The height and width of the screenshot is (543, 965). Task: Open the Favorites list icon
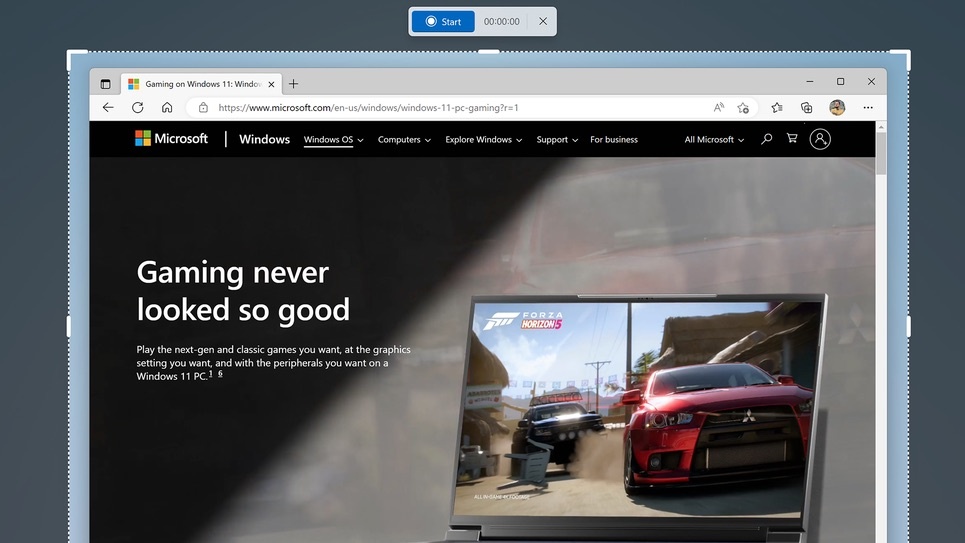tap(777, 108)
